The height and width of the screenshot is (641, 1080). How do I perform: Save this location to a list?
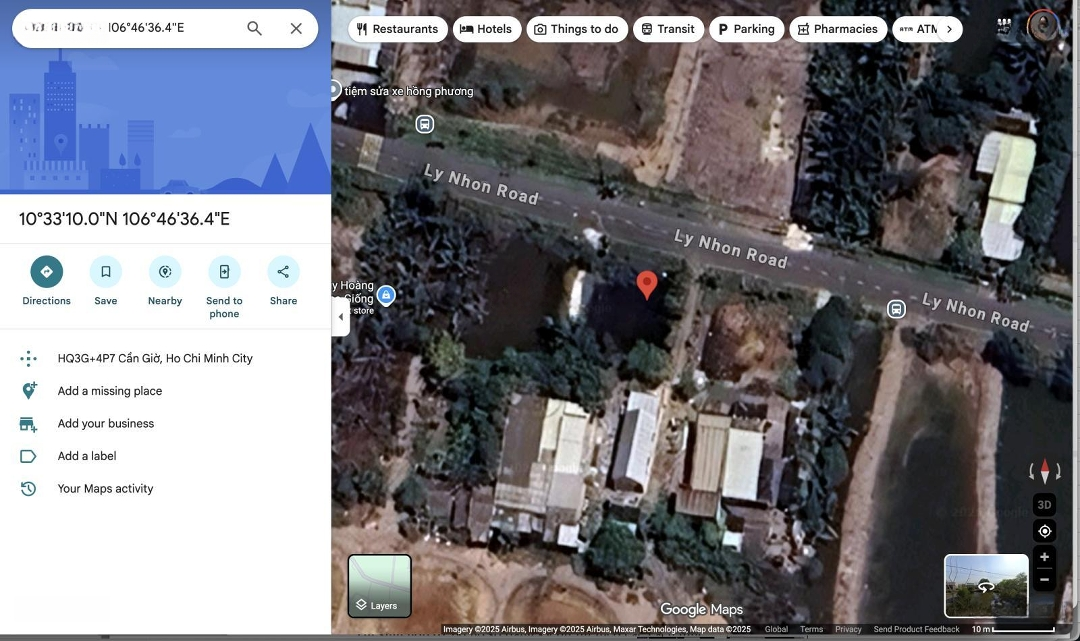point(105,272)
